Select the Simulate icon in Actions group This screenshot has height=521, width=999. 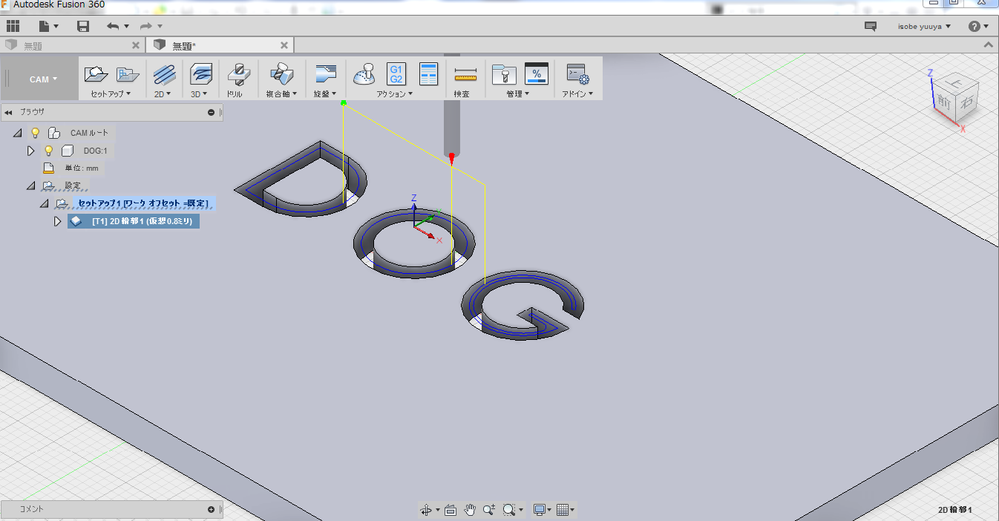[x=365, y=73]
